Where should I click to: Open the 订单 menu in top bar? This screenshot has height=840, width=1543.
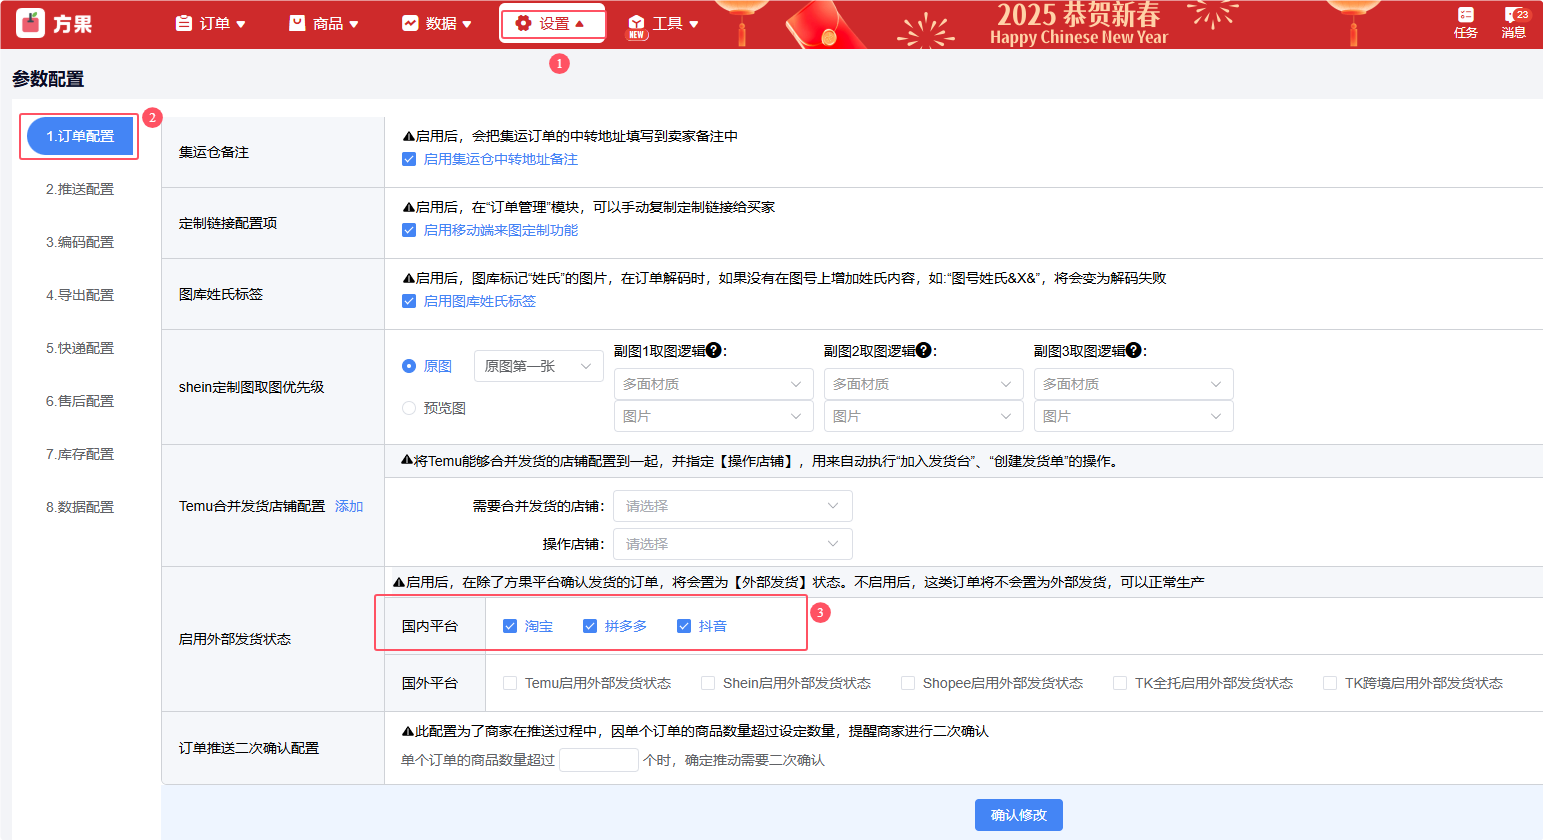(211, 24)
